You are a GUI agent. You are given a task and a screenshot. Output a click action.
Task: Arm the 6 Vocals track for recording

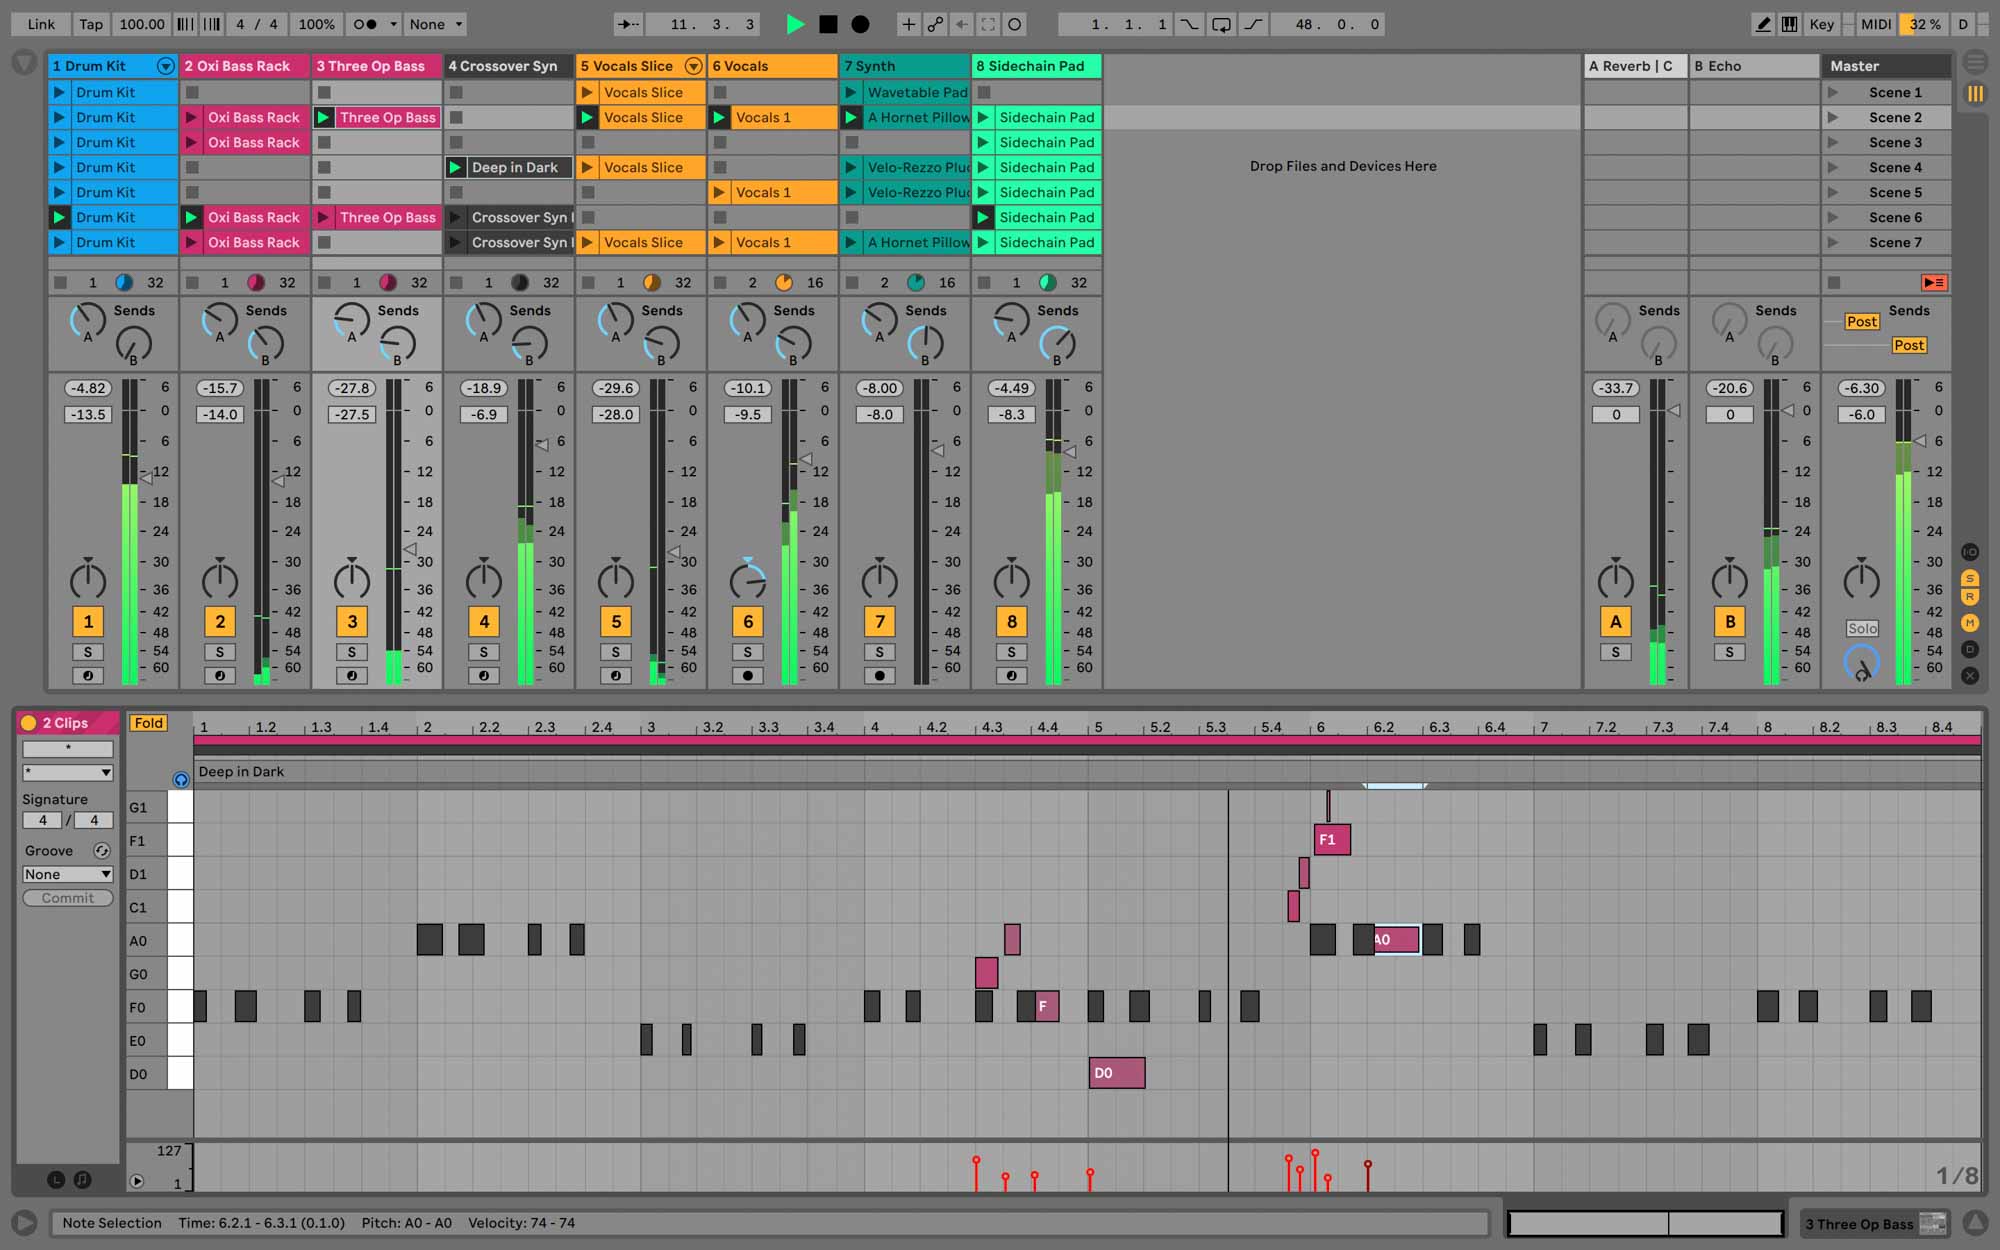click(x=748, y=675)
